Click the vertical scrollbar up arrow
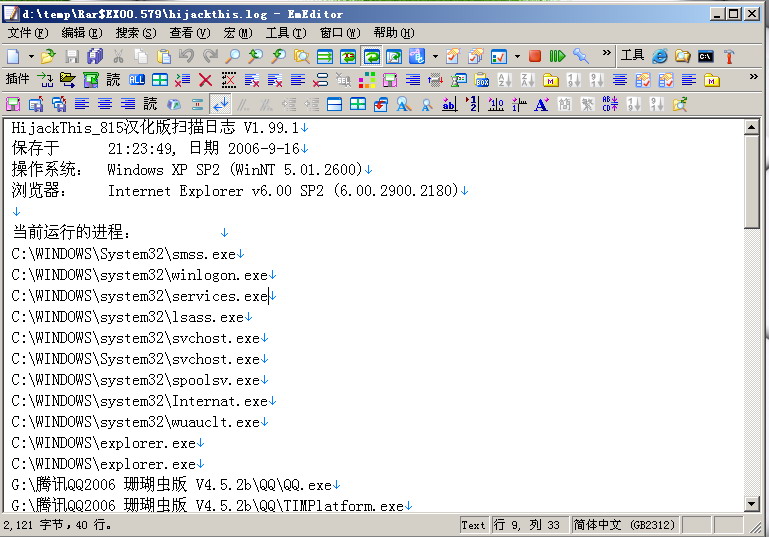 point(751,128)
